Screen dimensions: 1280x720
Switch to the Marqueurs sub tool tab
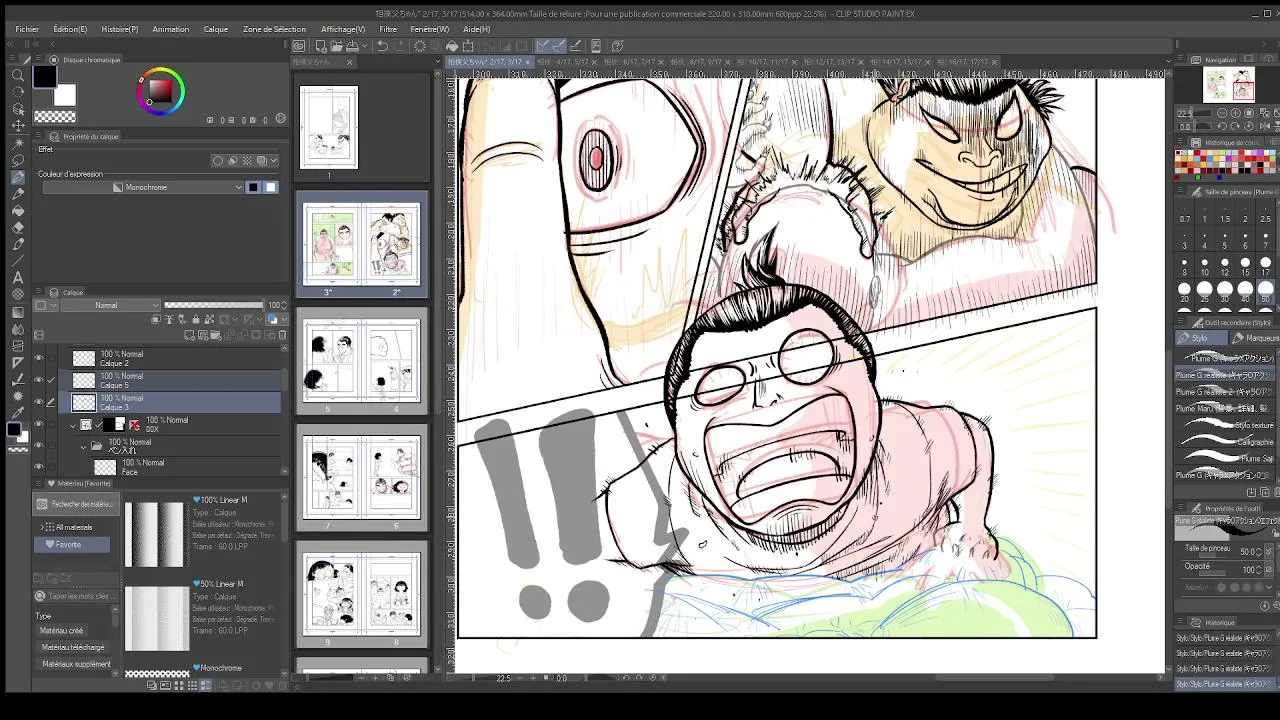1256,338
